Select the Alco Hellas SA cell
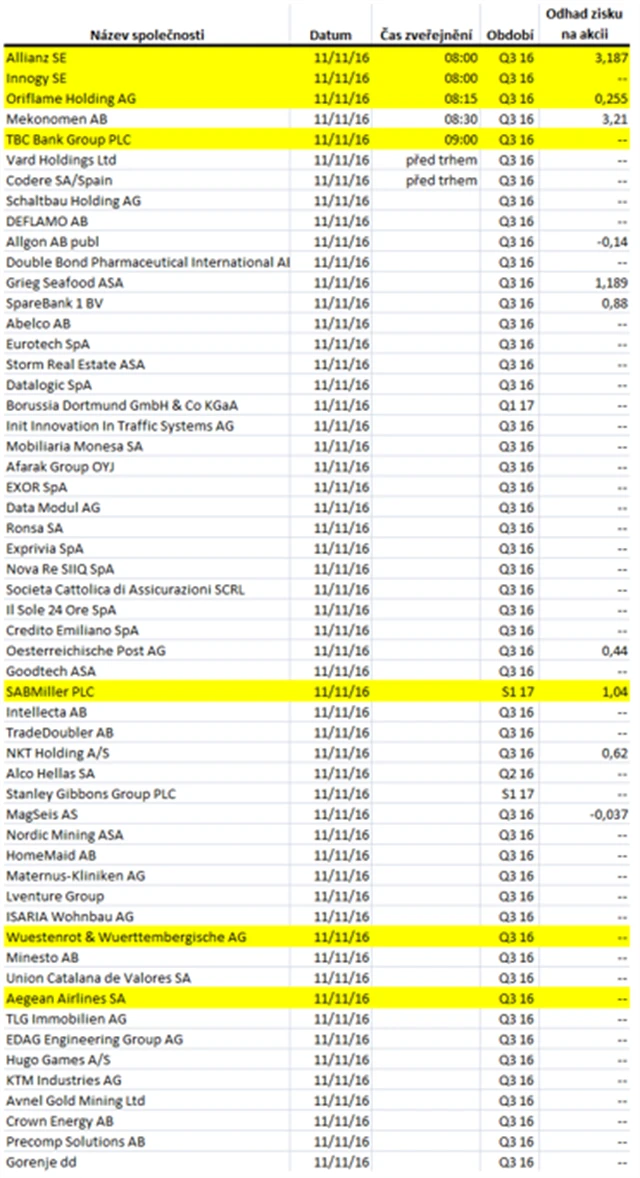 click(51, 773)
